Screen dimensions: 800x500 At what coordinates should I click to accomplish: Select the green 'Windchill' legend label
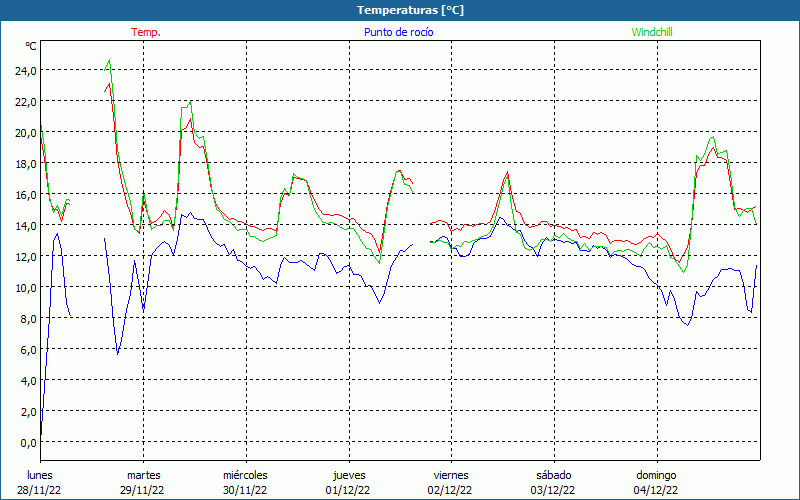tap(652, 32)
